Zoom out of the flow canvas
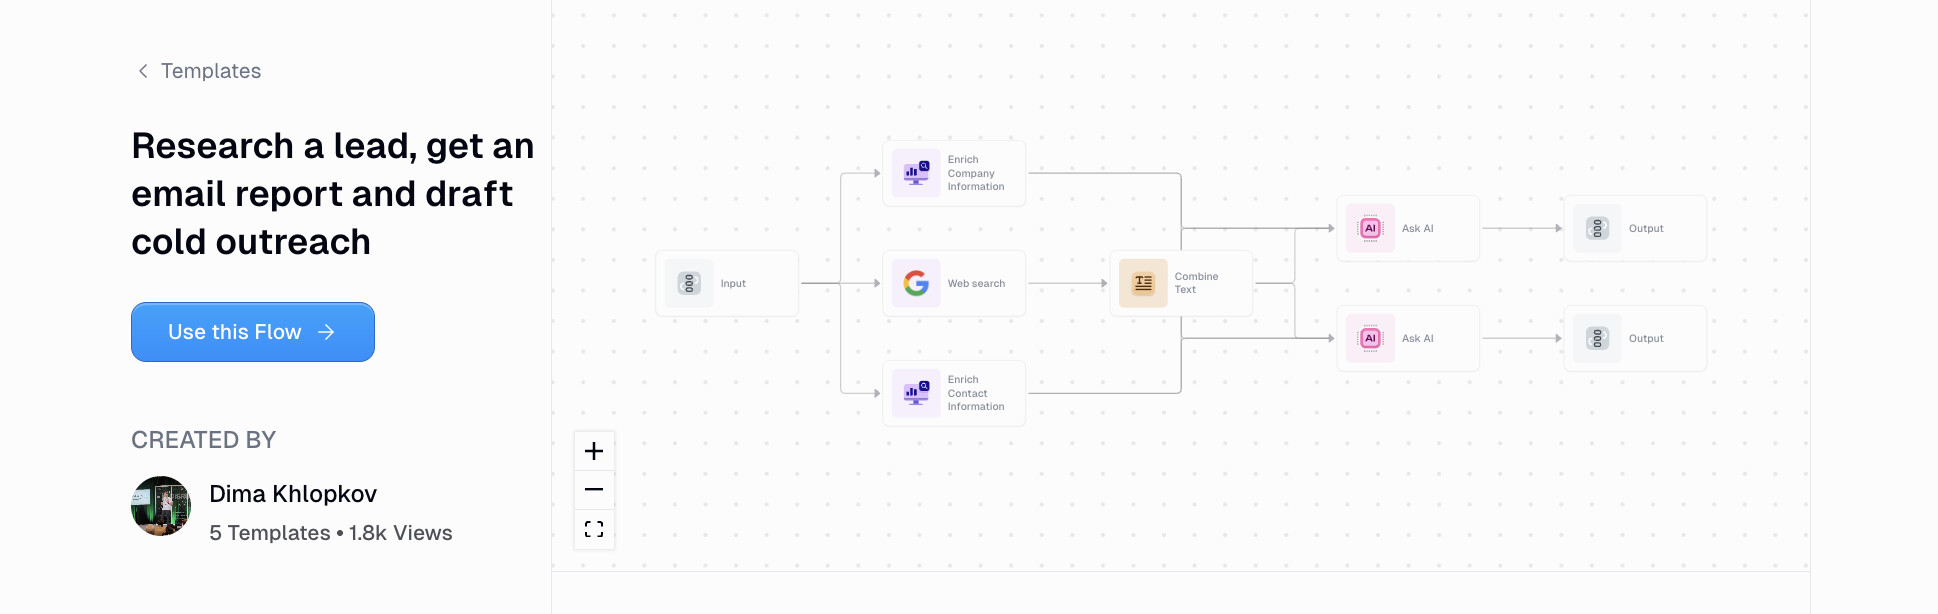Viewport: 1938px width, 614px height. point(594,490)
